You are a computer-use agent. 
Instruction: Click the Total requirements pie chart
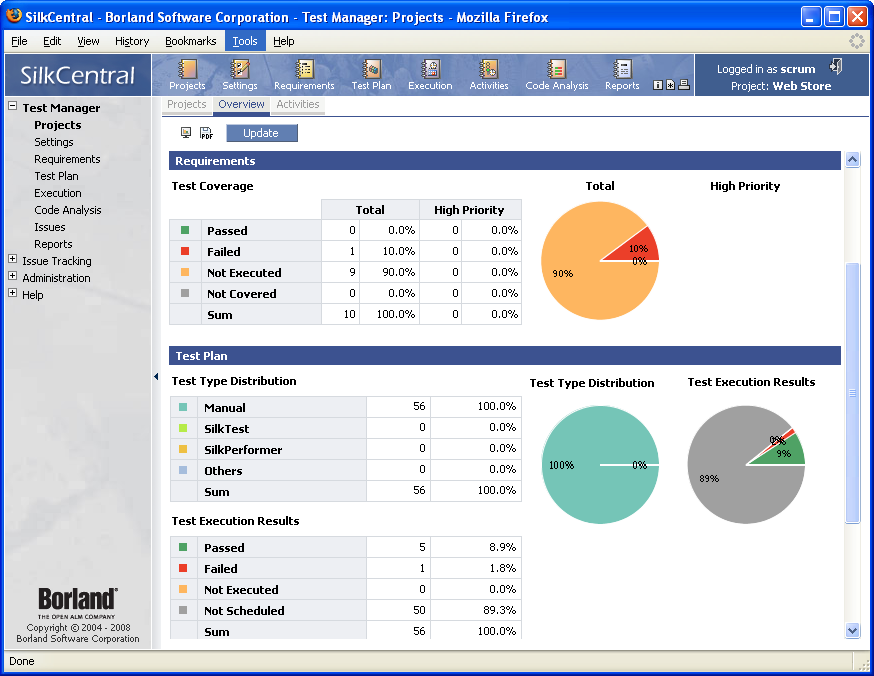[600, 261]
